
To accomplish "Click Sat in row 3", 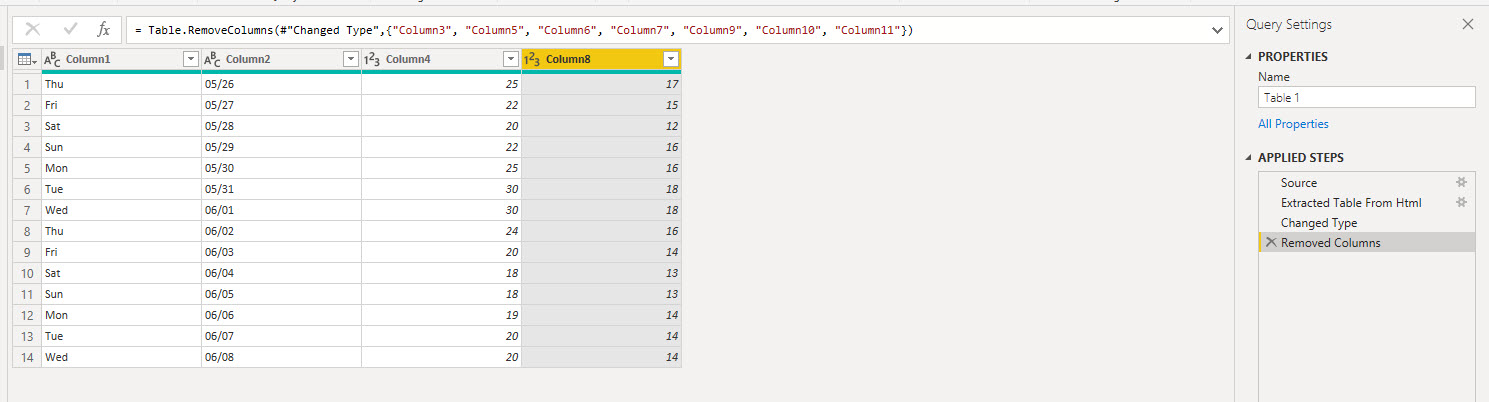I will point(121,126).
